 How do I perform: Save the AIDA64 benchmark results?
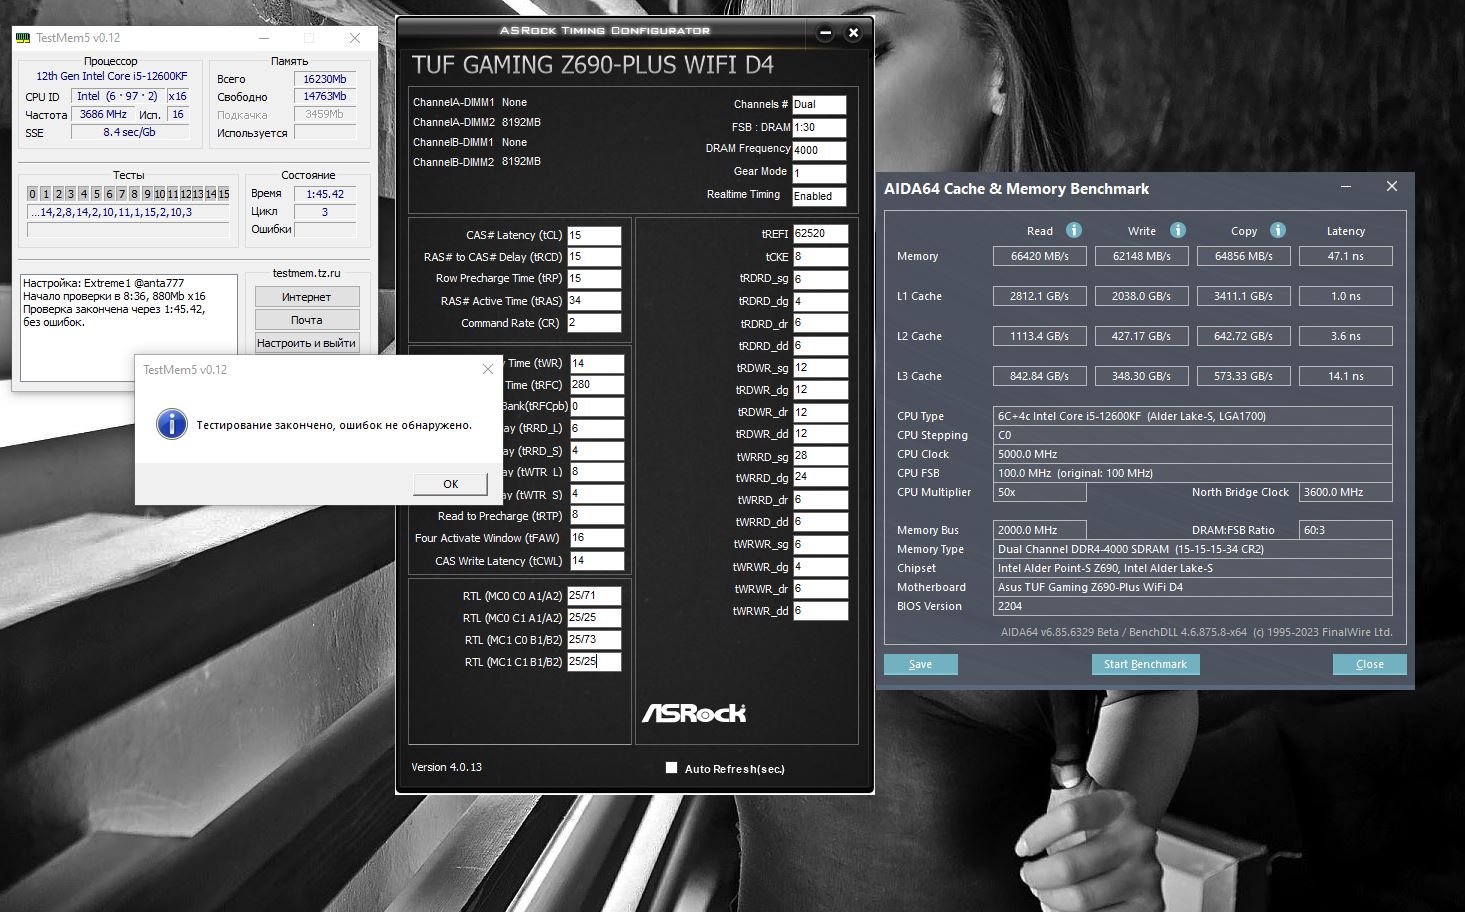(x=921, y=664)
